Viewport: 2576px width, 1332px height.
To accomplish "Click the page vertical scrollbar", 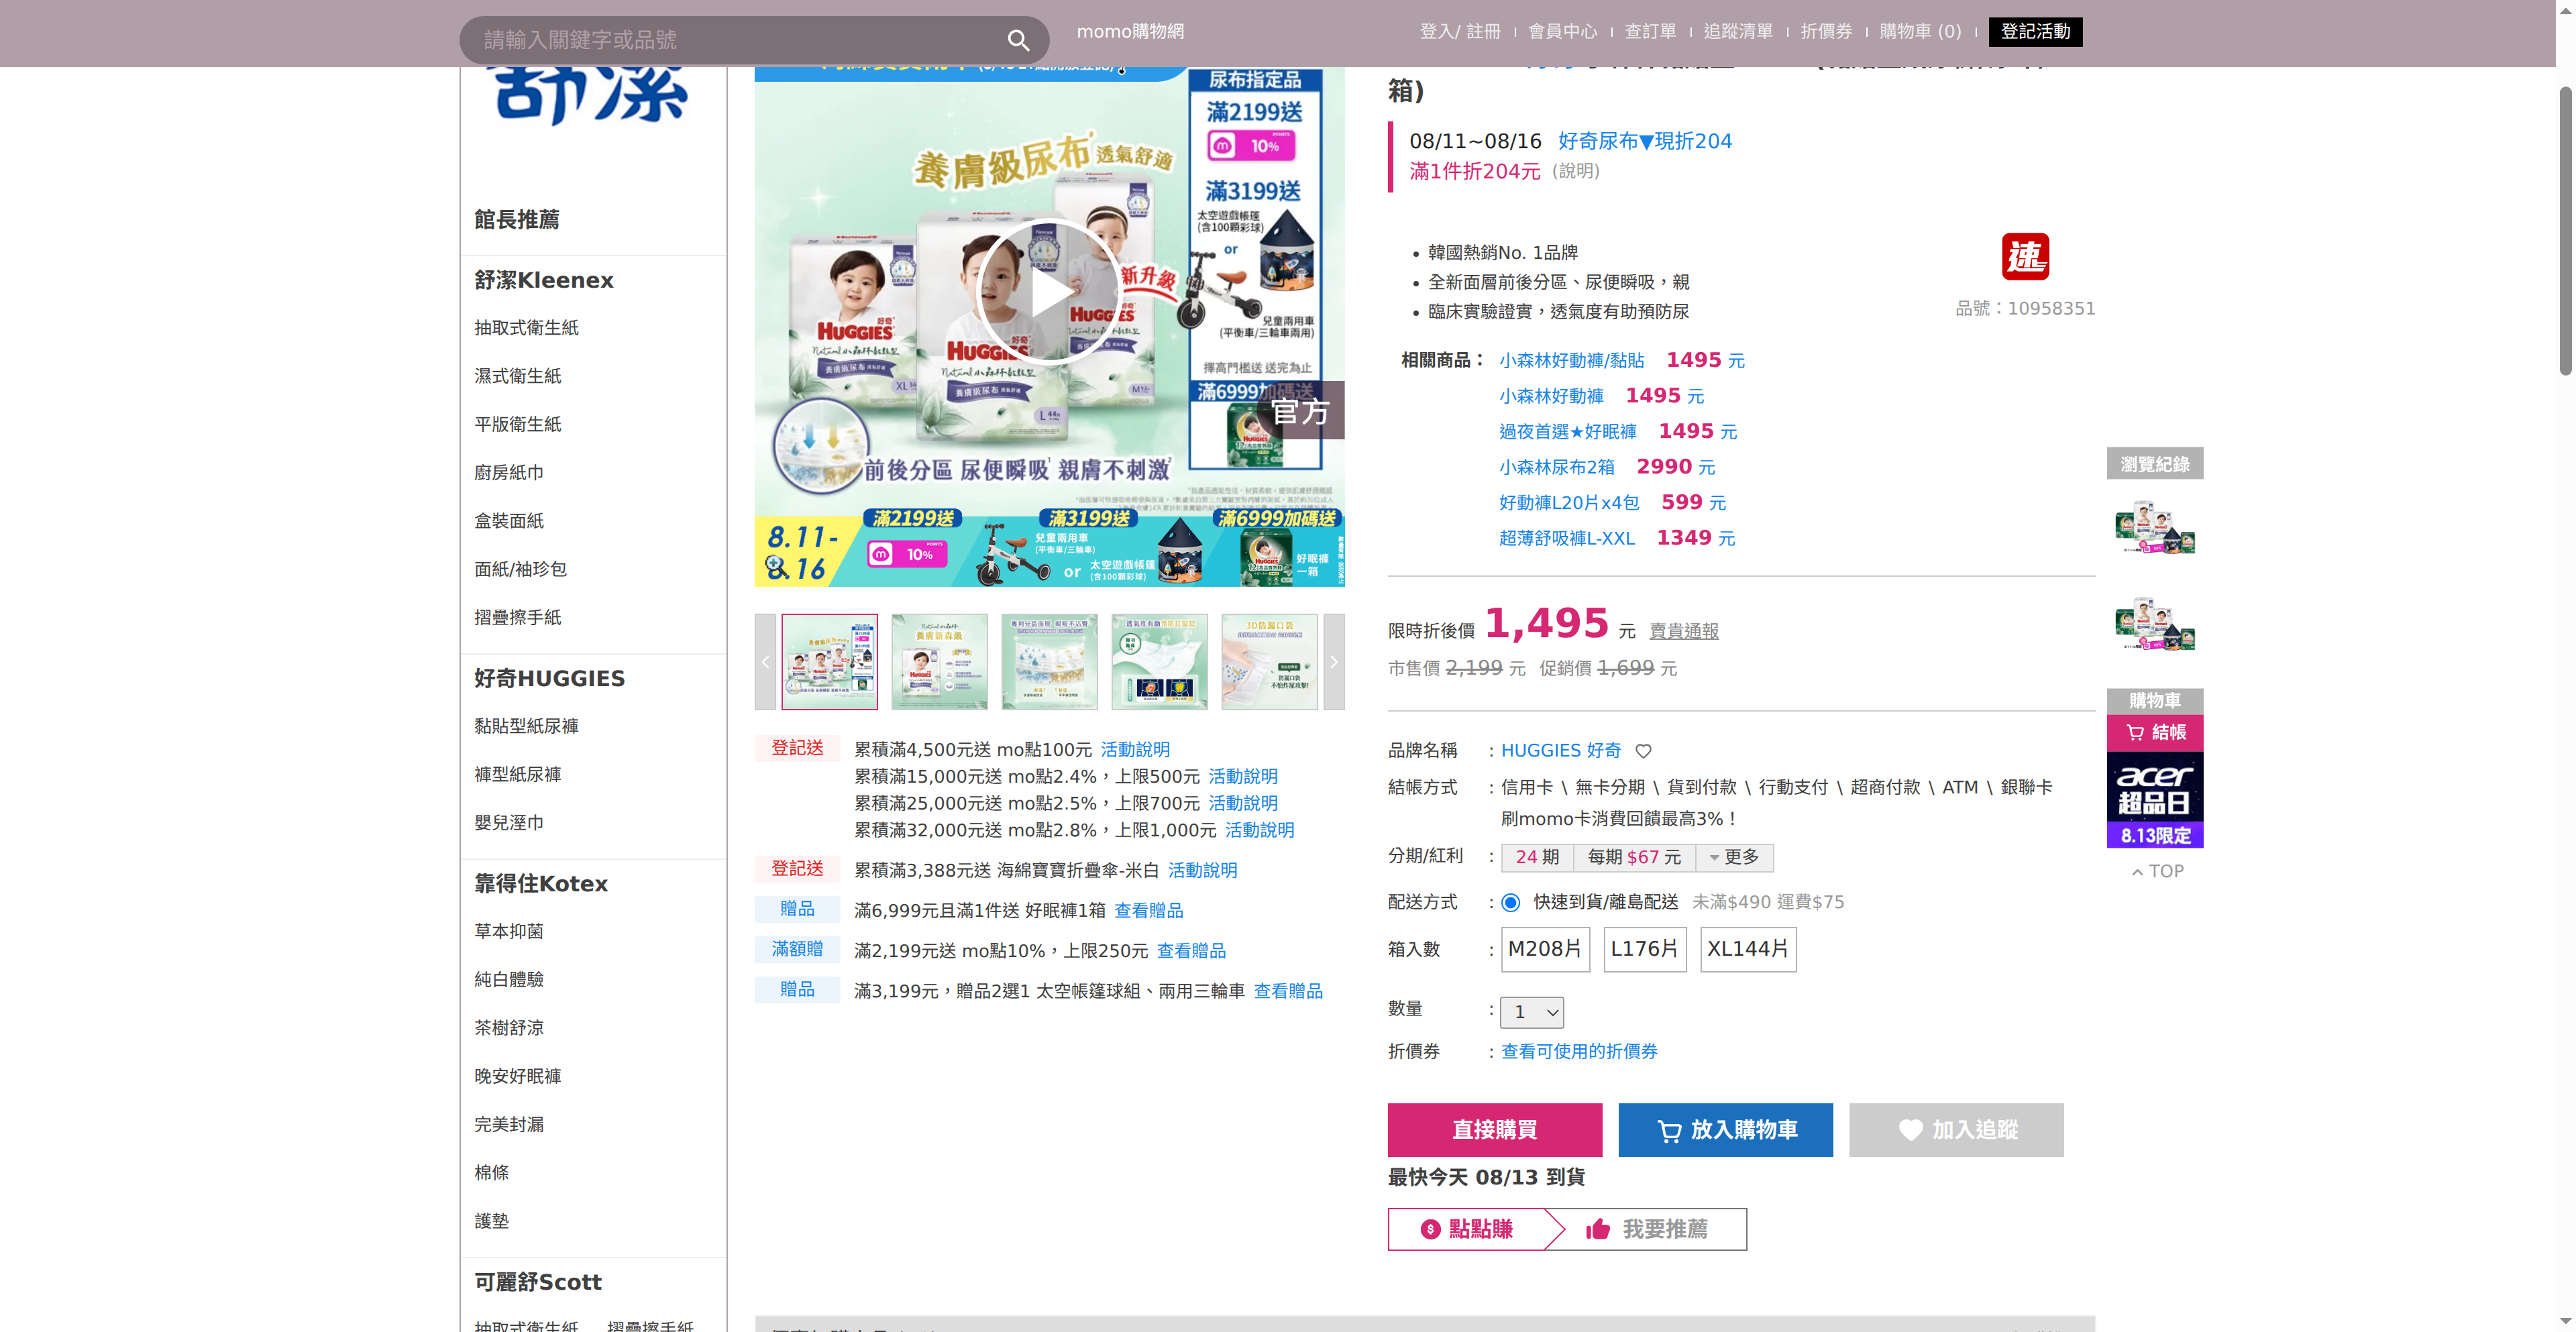I will 2565,231.
